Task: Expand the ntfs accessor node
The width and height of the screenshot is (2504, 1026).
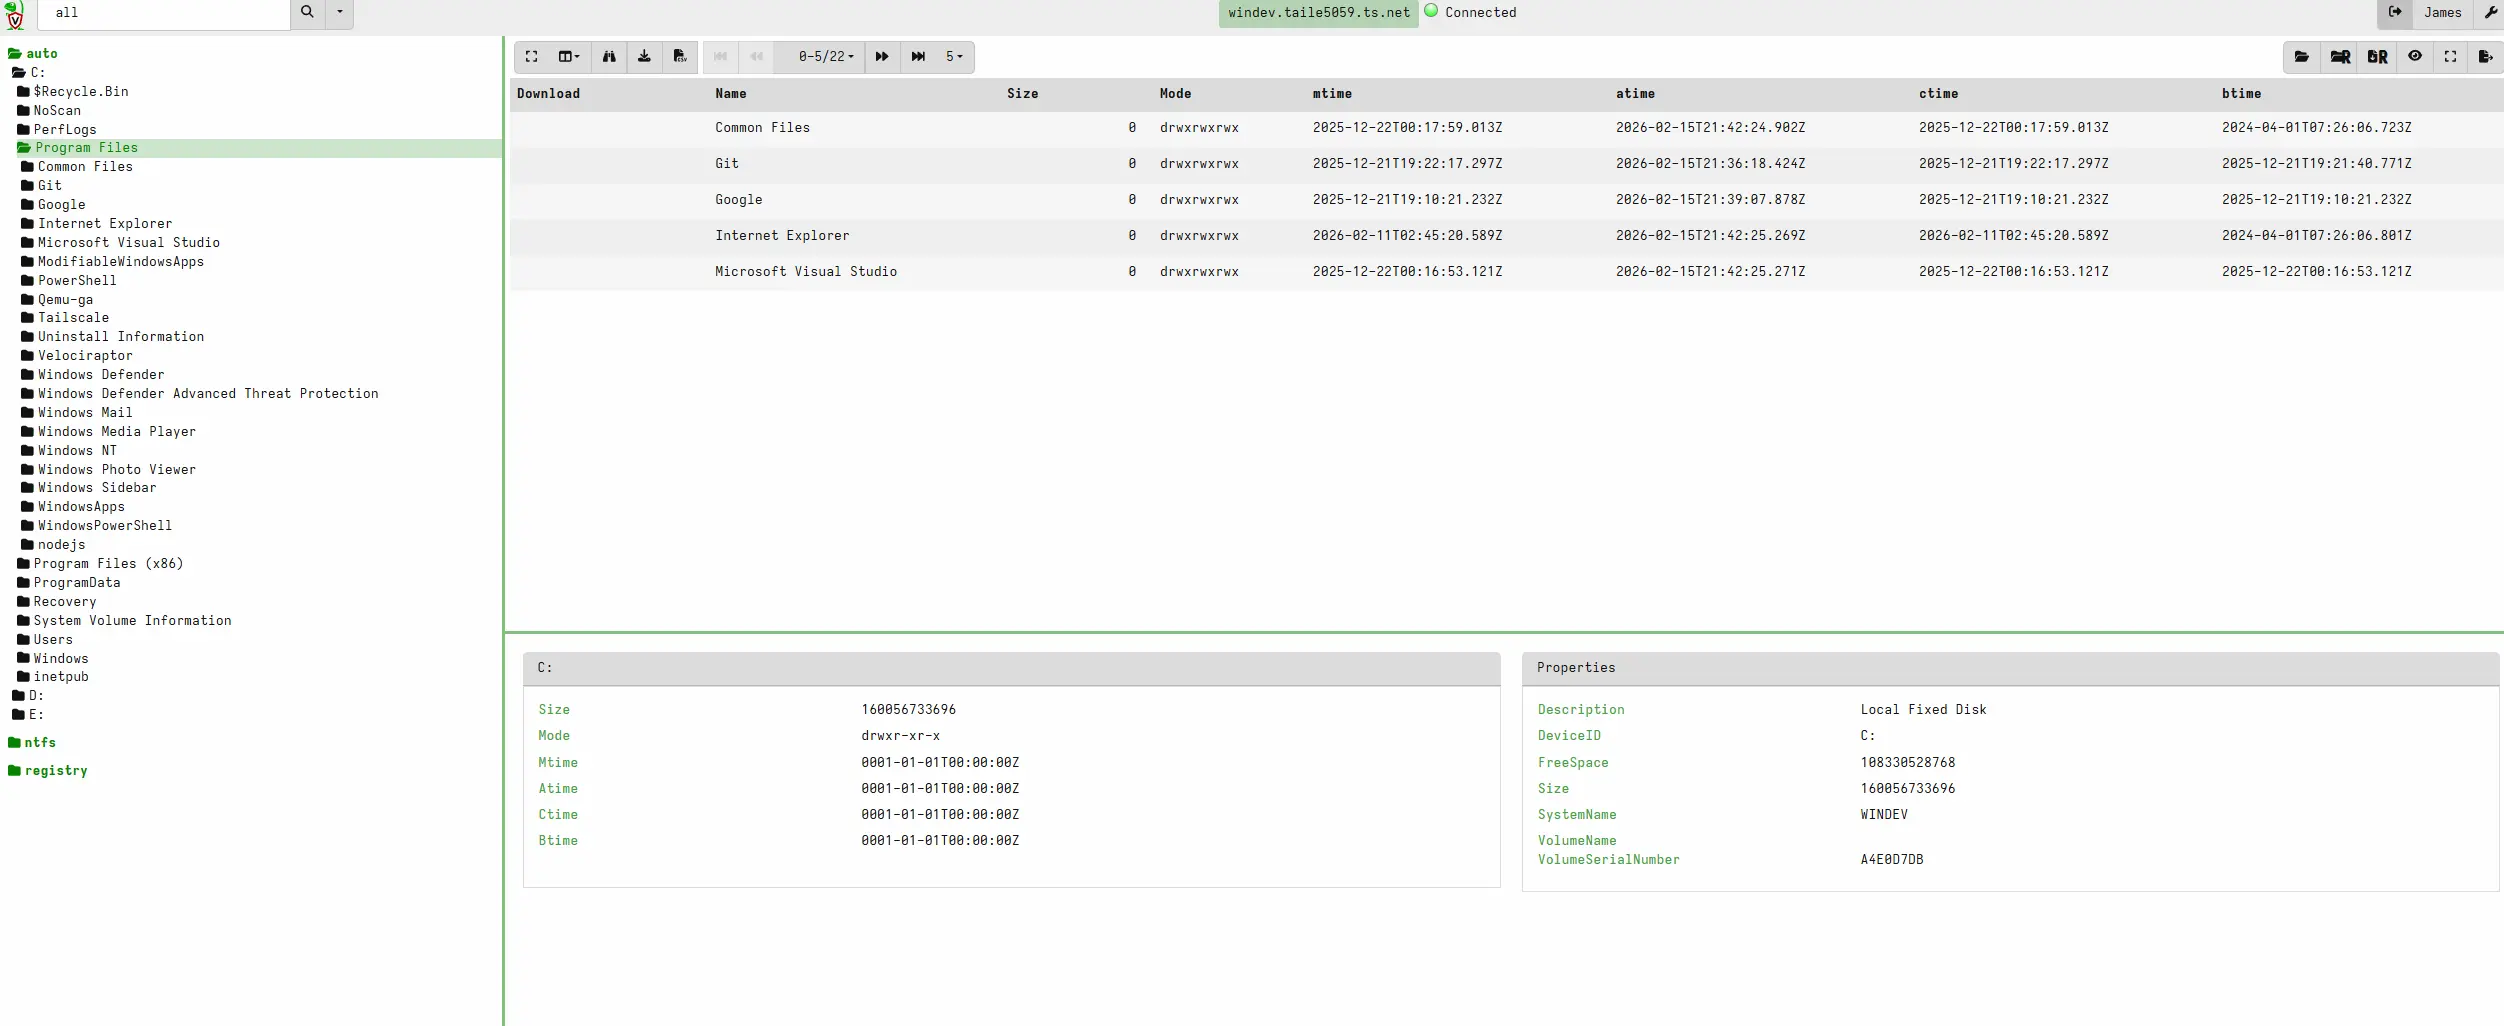Action: point(32,743)
